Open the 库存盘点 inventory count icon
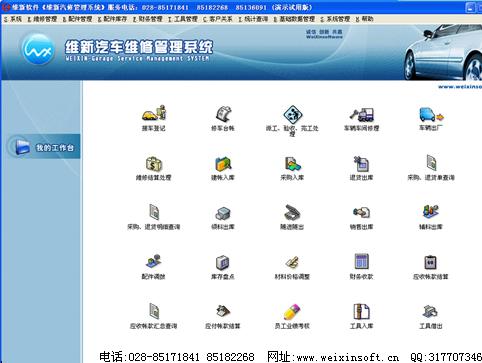This screenshot has width=482, height=363. (223, 263)
